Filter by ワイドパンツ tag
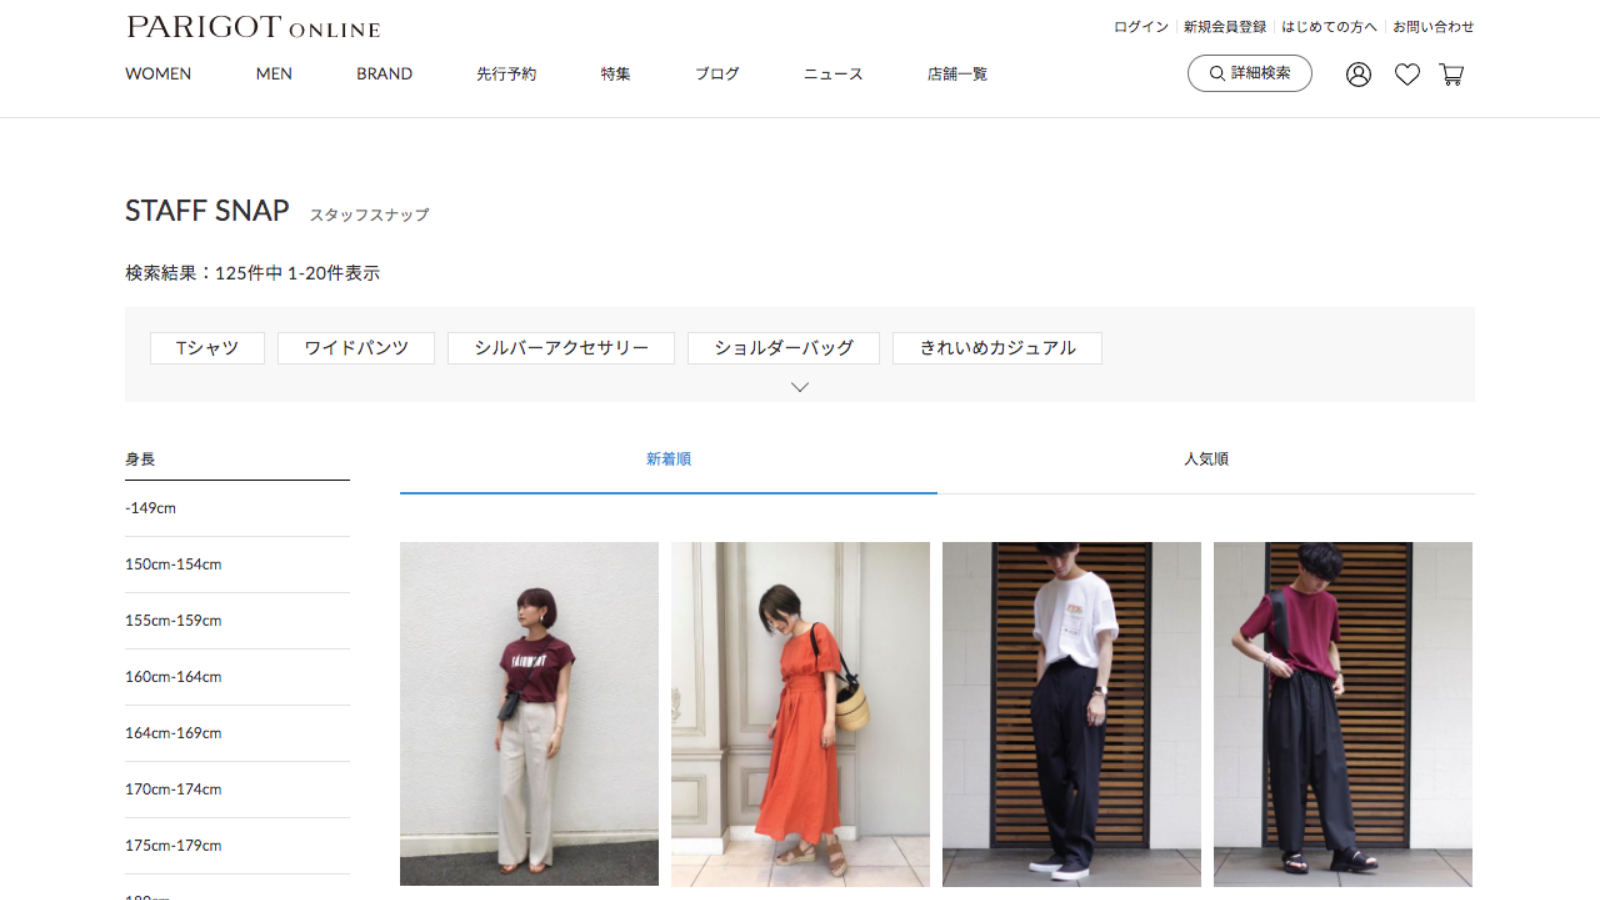 [x=356, y=348]
